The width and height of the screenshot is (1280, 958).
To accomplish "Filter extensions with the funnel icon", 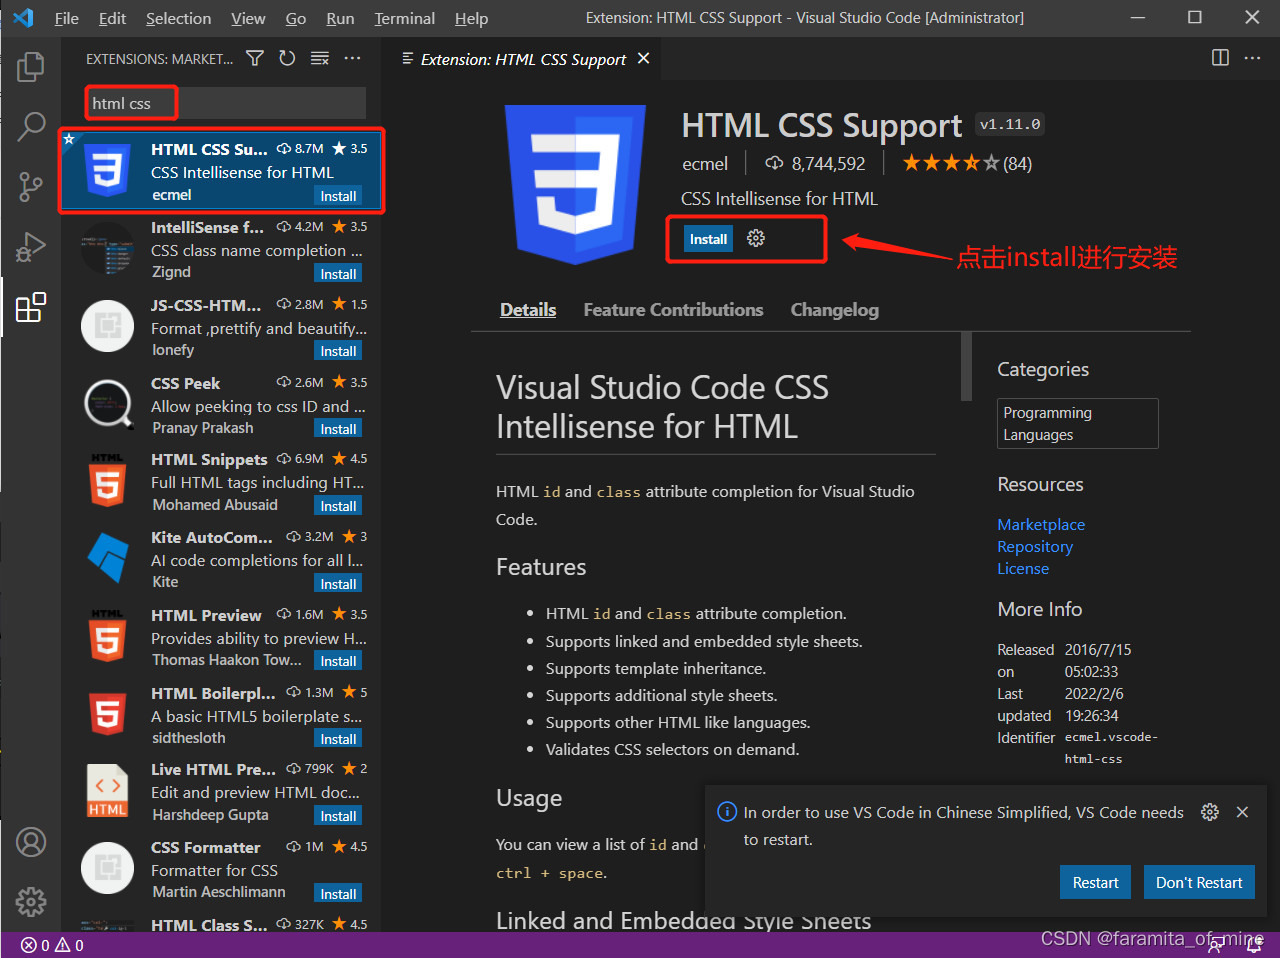I will 255,58.
